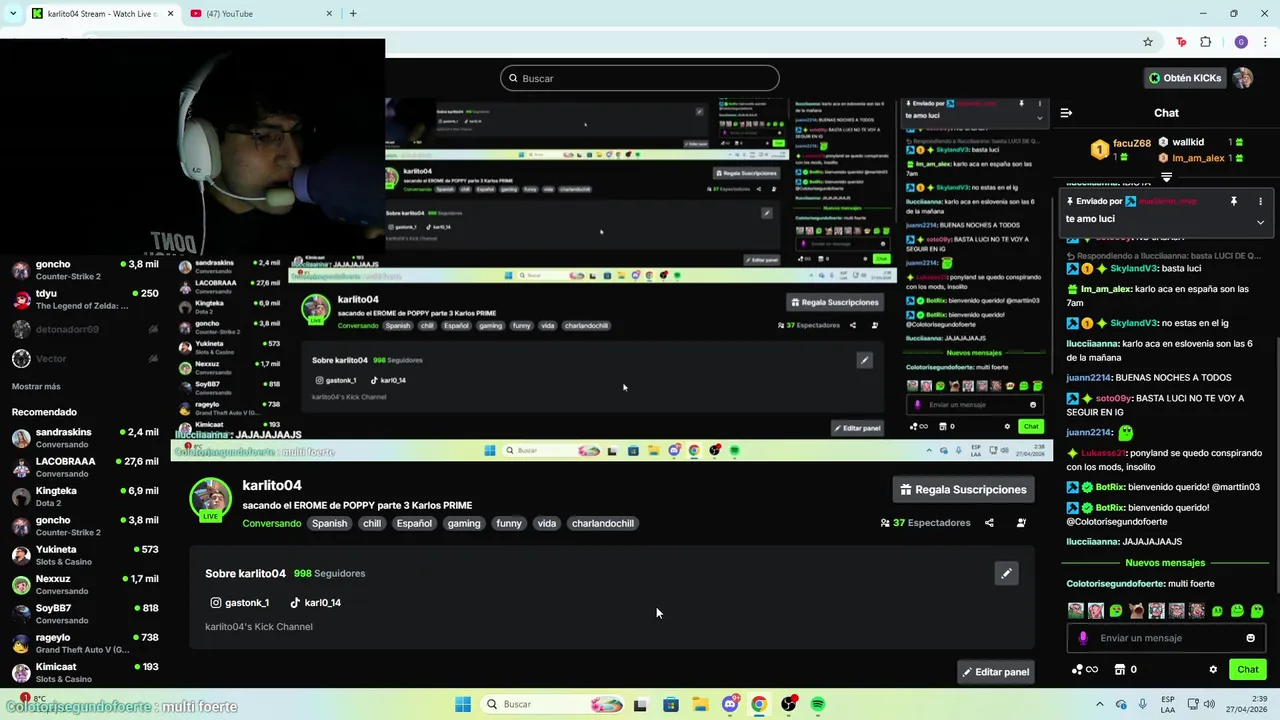1280x720 pixels.
Task: Open Spotify from taskbar
Action: [x=818, y=704]
